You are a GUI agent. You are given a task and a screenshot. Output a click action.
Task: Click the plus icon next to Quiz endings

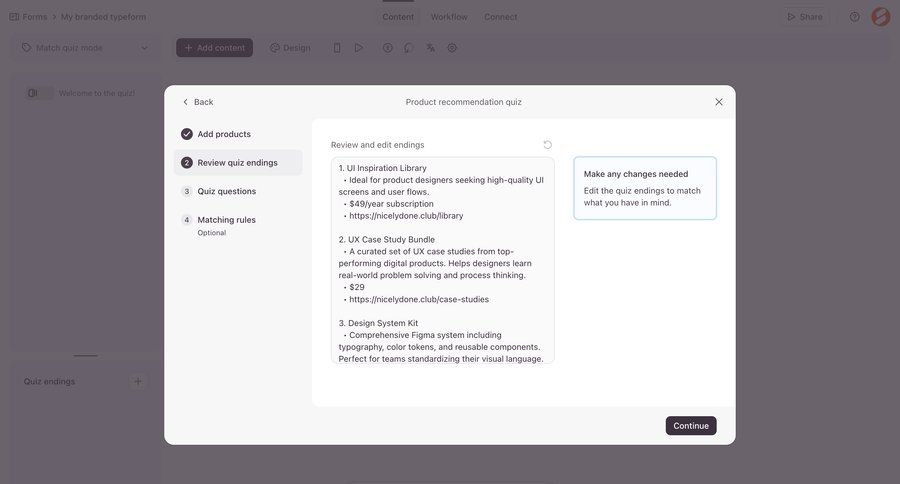[138, 381]
